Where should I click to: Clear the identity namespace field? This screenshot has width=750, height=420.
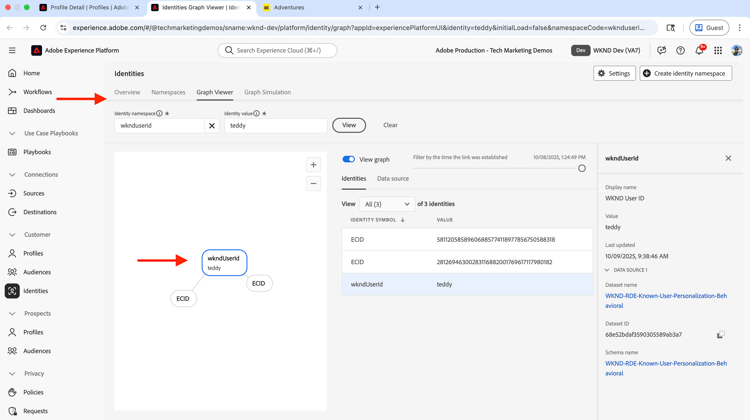pos(211,125)
